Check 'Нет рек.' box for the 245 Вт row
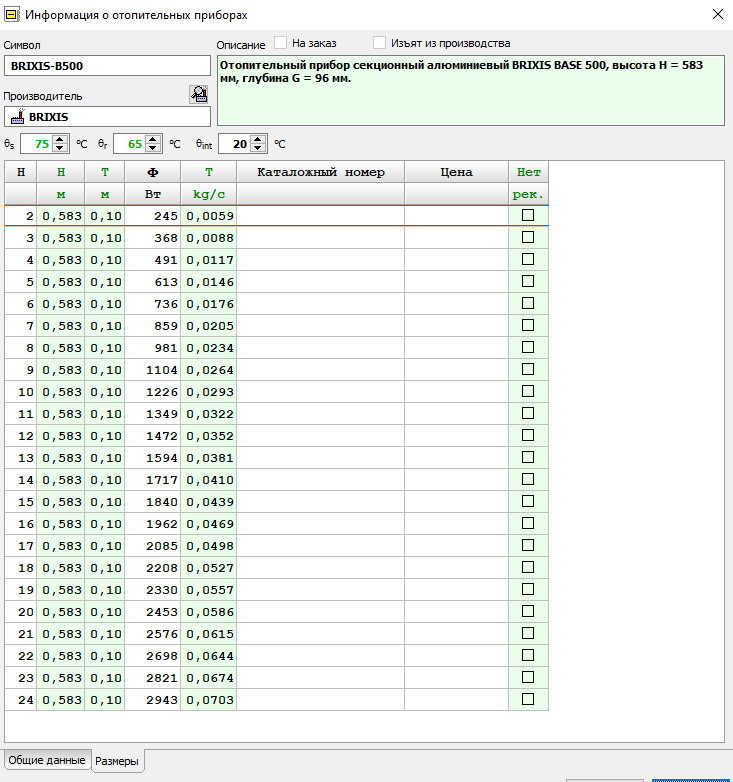The image size is (733, 782). [x=528, y=215]
